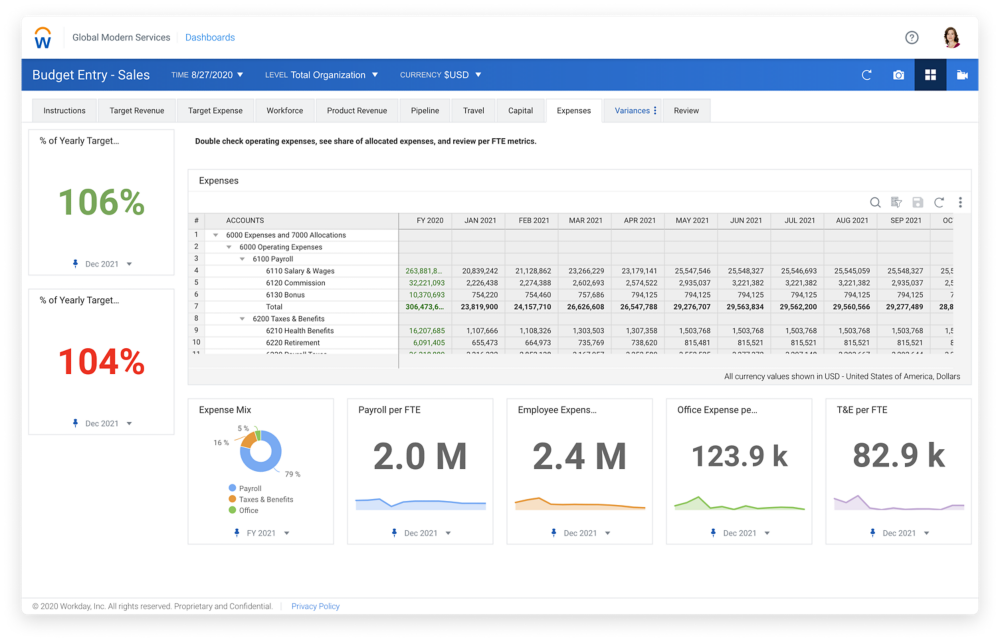This screenshot has height=642, width=1000.
Task: Toggle the pin on T&E per FTE card
Action: [x=873, y=533]
